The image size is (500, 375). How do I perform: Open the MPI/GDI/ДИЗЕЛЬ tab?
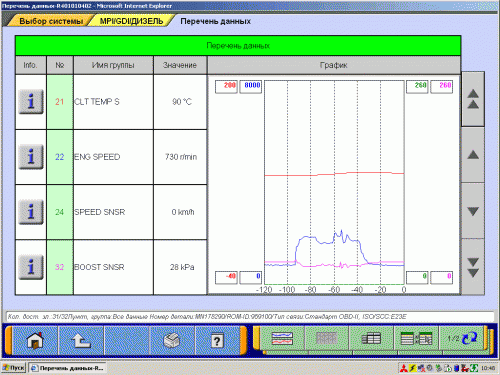[x=131, y=21]
